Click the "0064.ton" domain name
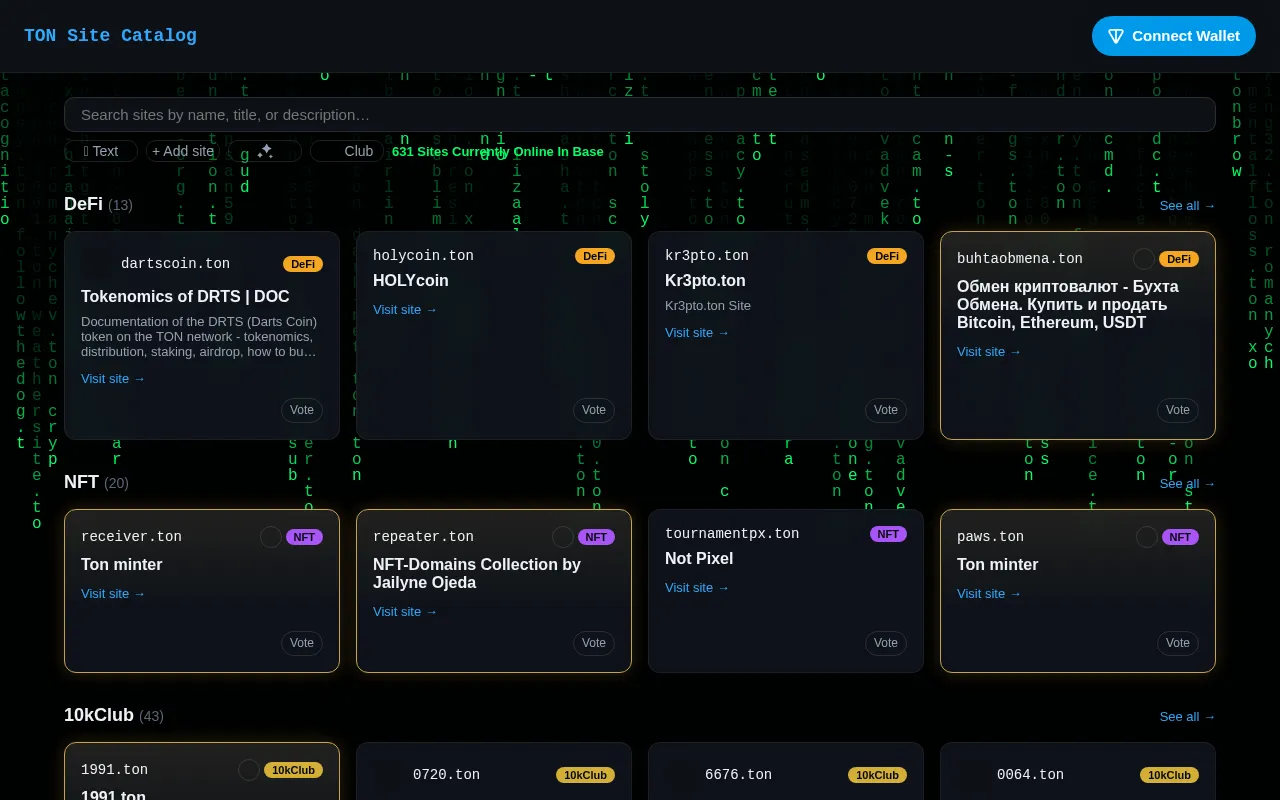The width and height of the screenshot is (1280, 800). pyautogui.click(x=1030, y=775)
